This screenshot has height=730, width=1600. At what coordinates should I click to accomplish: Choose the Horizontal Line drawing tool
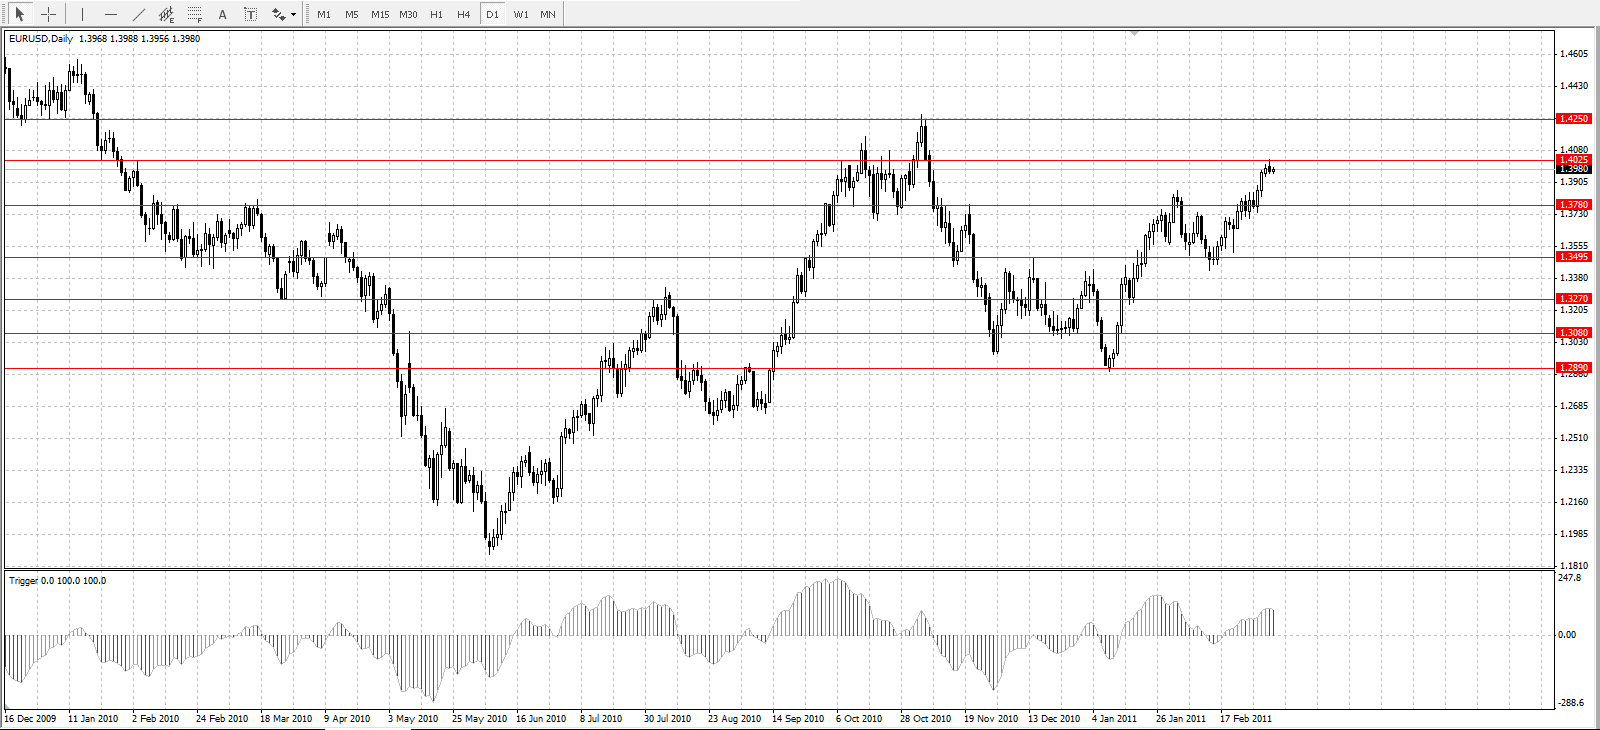click(x=110, y=14)
